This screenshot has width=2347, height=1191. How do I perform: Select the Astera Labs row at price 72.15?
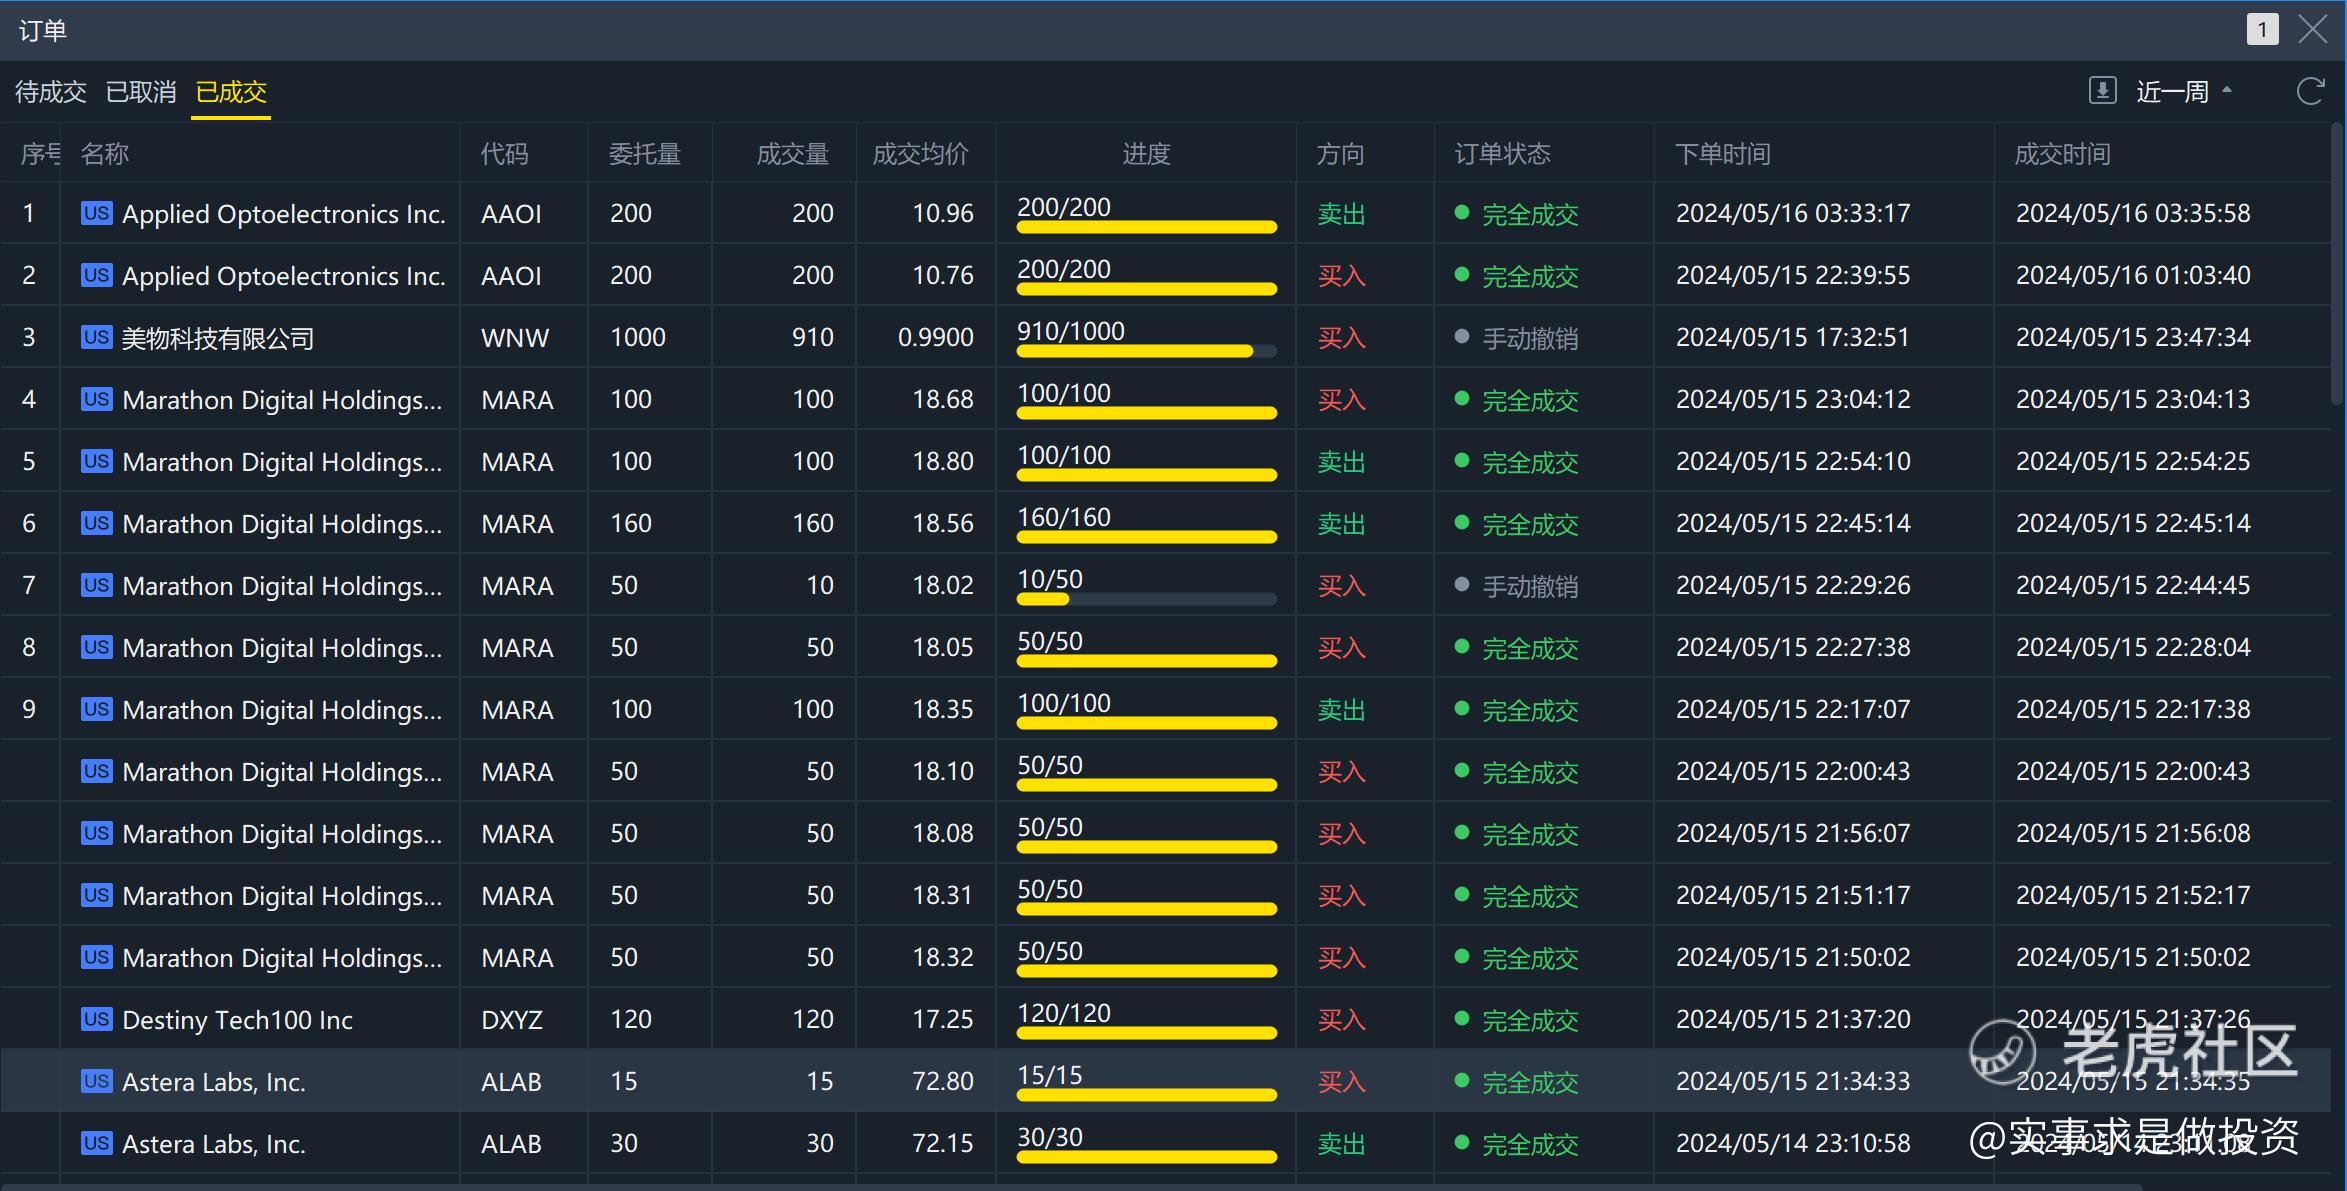(1166, 1142)
